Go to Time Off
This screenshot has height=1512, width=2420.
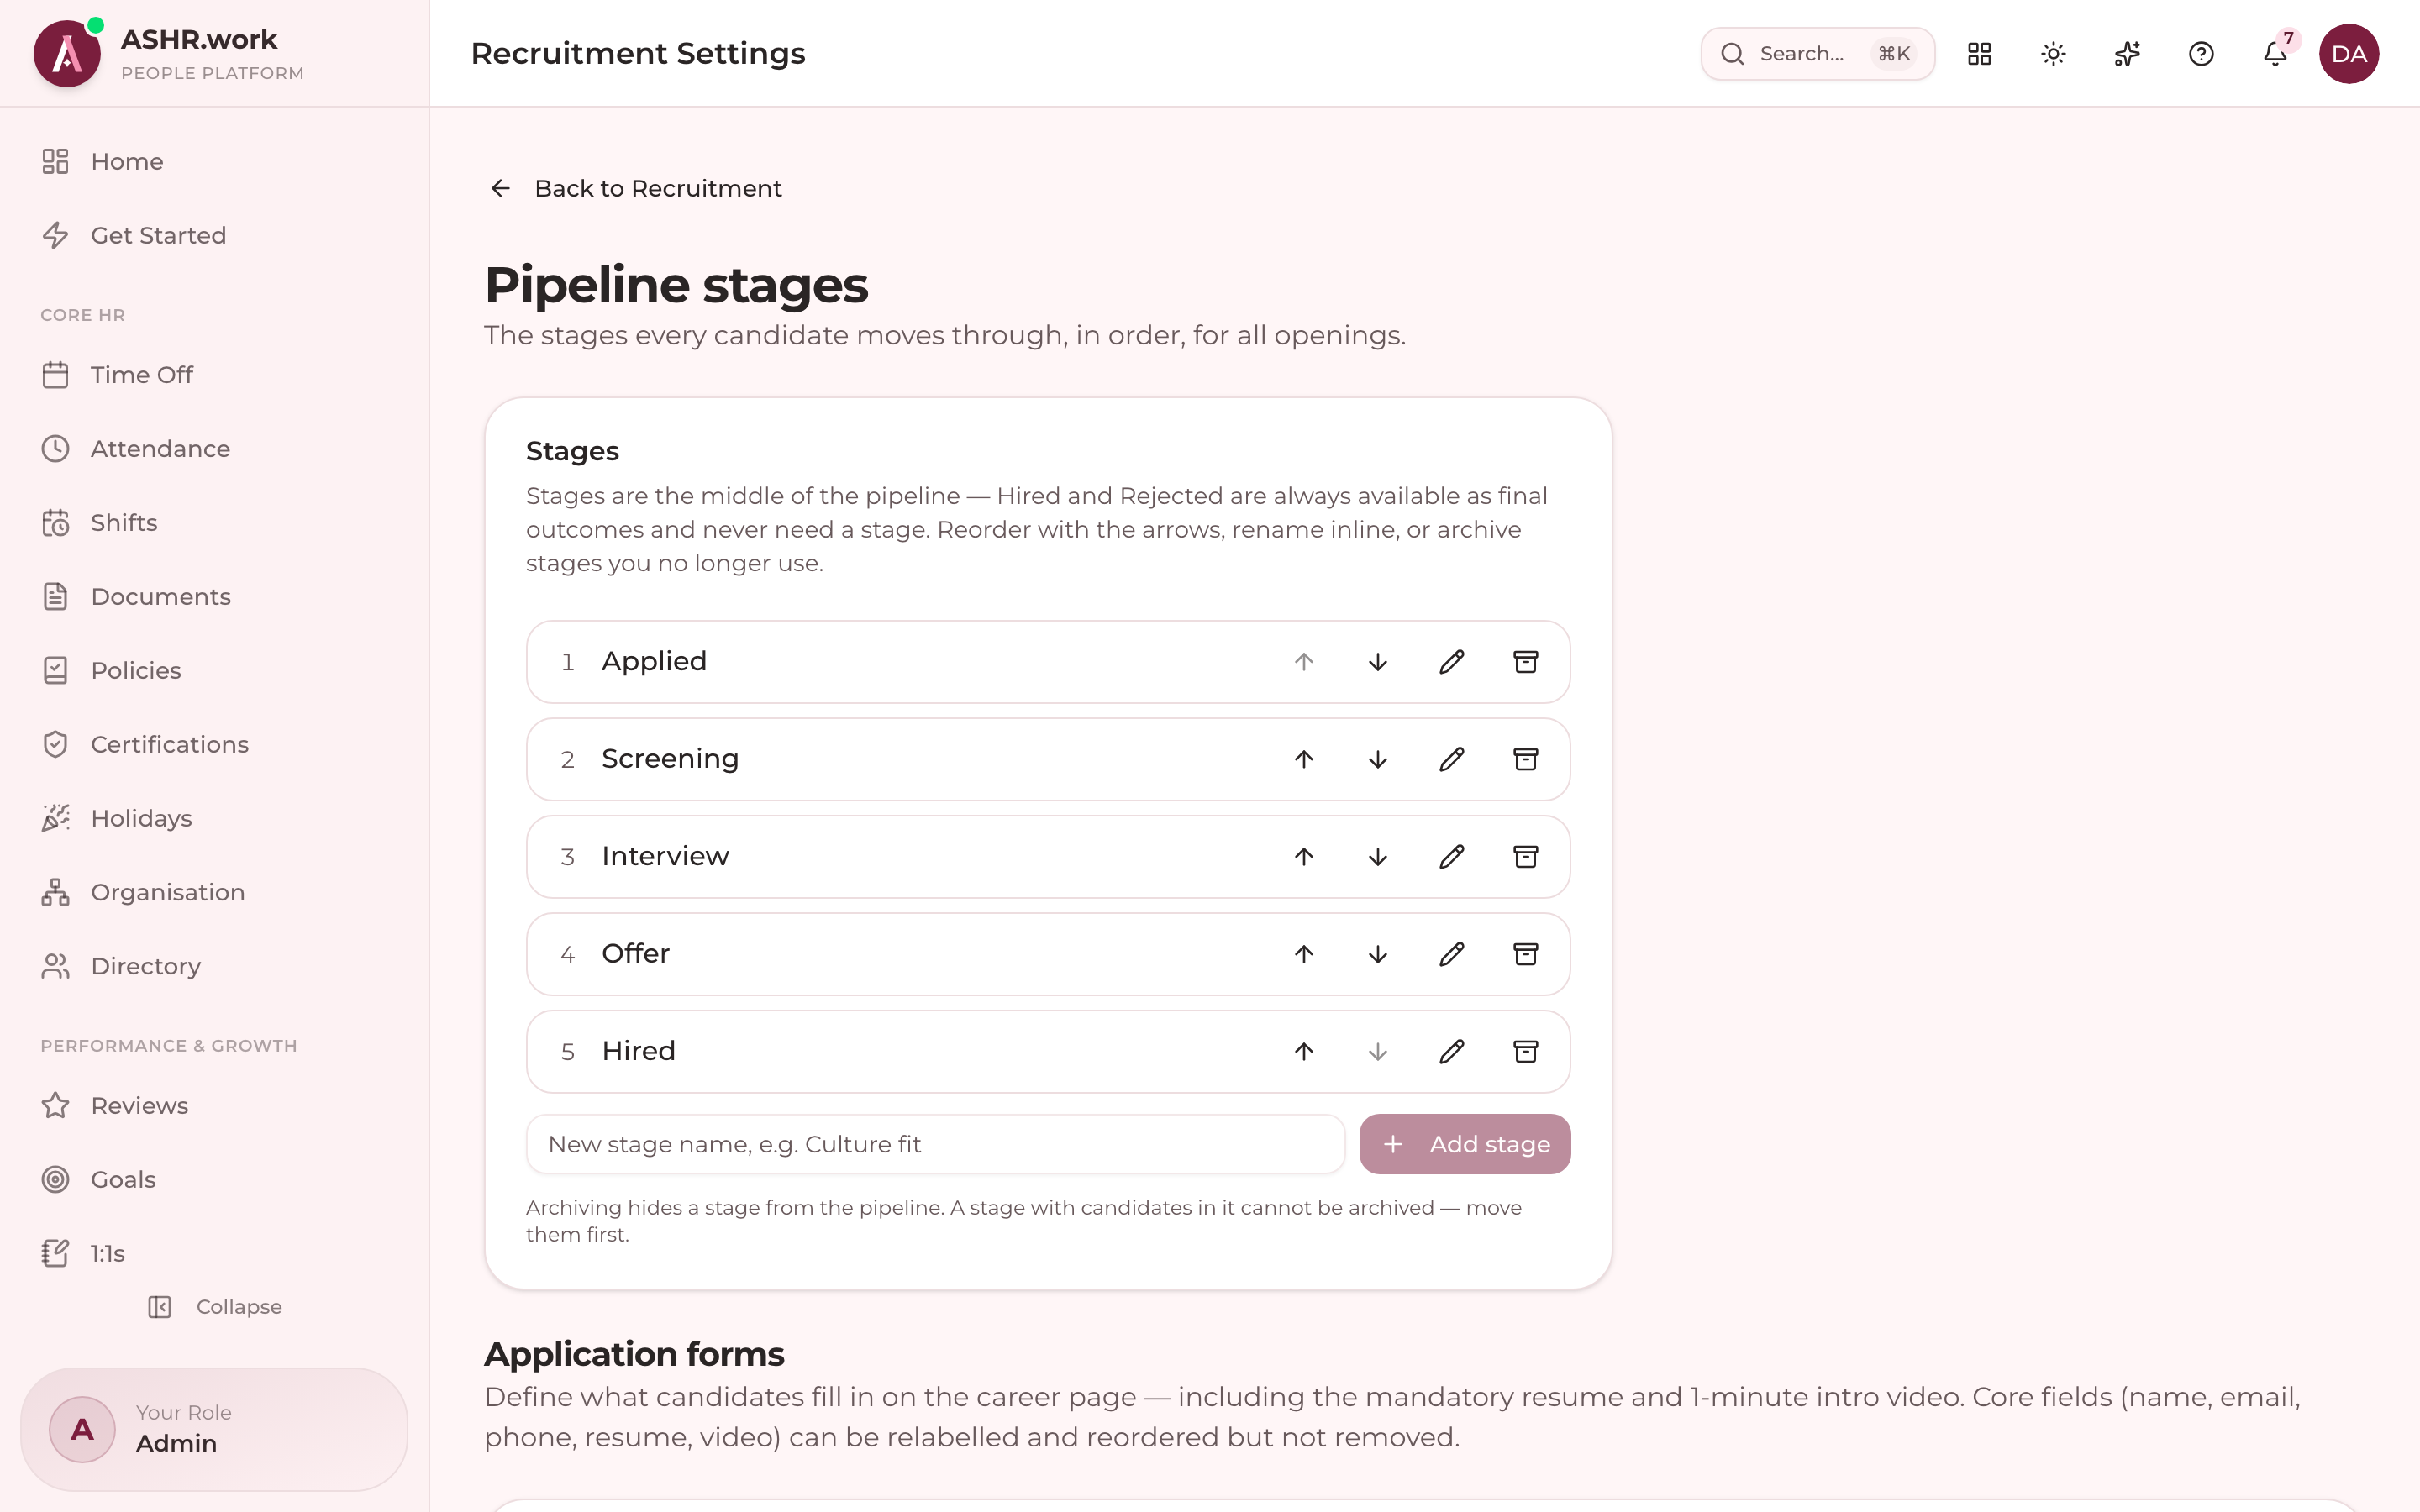click(x=214, y=375)
